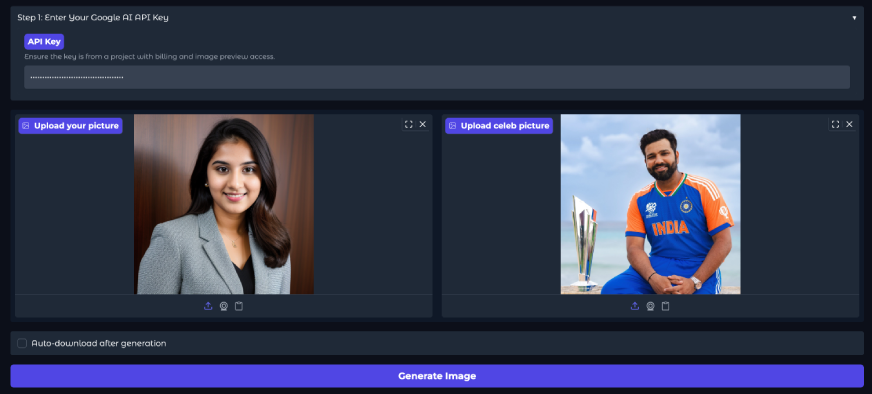872x394 pixels.
Task: Paste from clipboard in celeb picture panel
Action: click(665, 306)
